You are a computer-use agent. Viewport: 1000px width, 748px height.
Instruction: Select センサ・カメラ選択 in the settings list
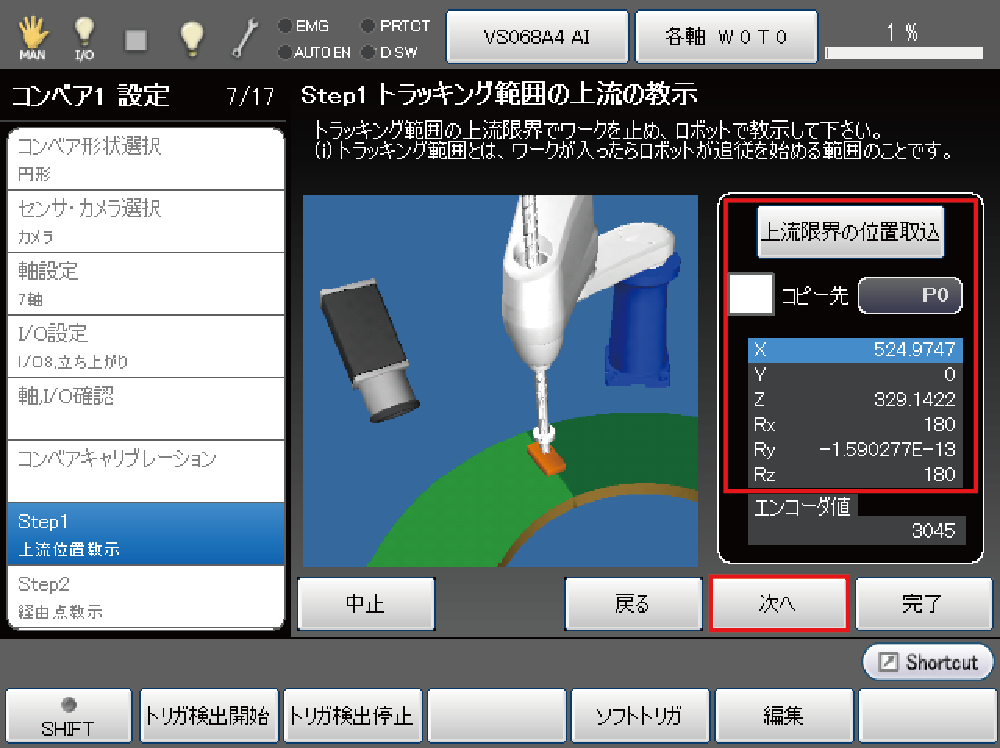146,221
